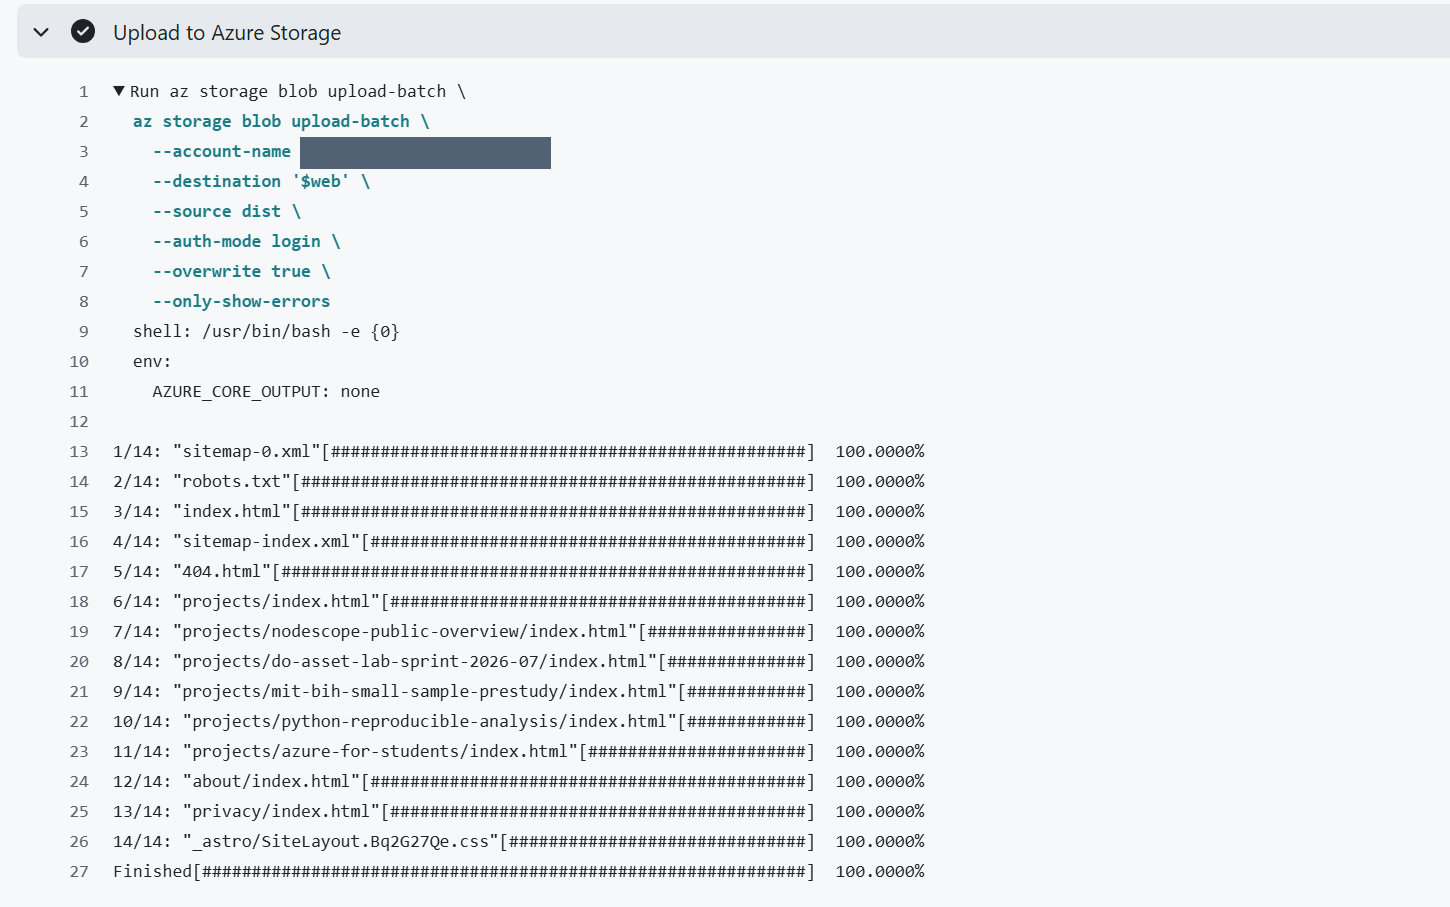Click the do-asset-lab-sprint-2026-07 upload line

click(x=519, y=661)
